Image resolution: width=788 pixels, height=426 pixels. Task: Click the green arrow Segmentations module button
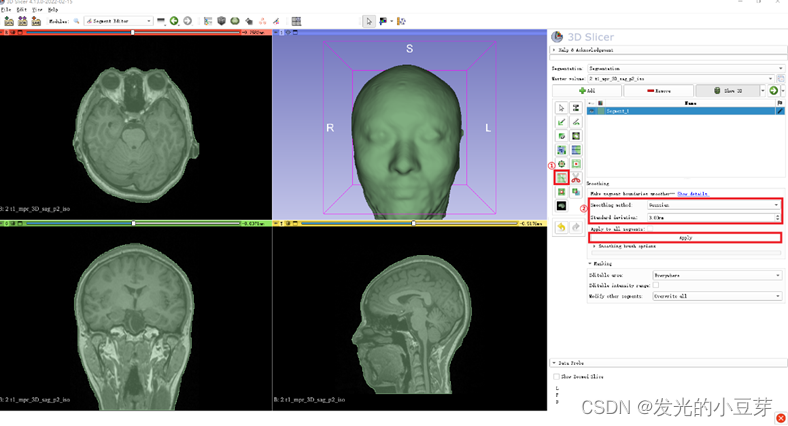click(773, 90)
